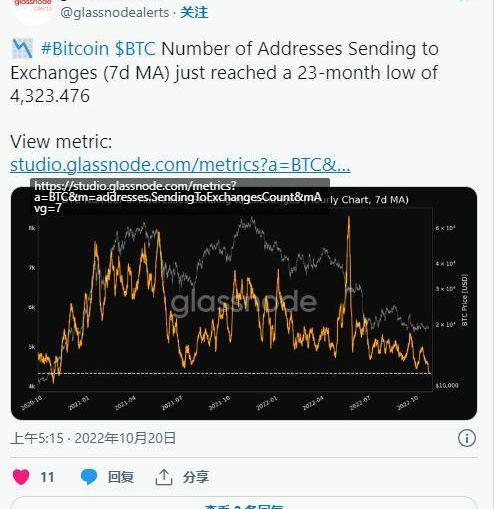Viewport: 494px width, 509px height.
Task: Click the glassnode profile avatar
Action: click(33, 10)
